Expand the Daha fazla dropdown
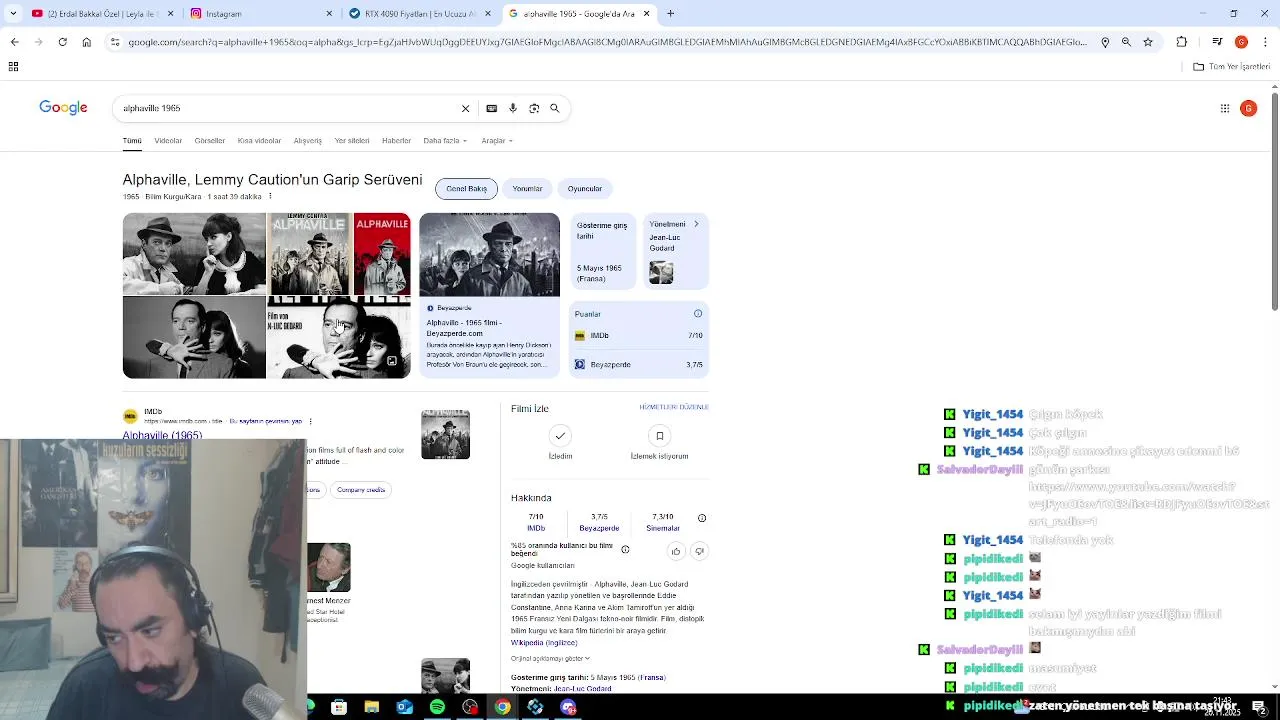The image size is (1280, 720). pyautogui.click(x=445, y=141)
